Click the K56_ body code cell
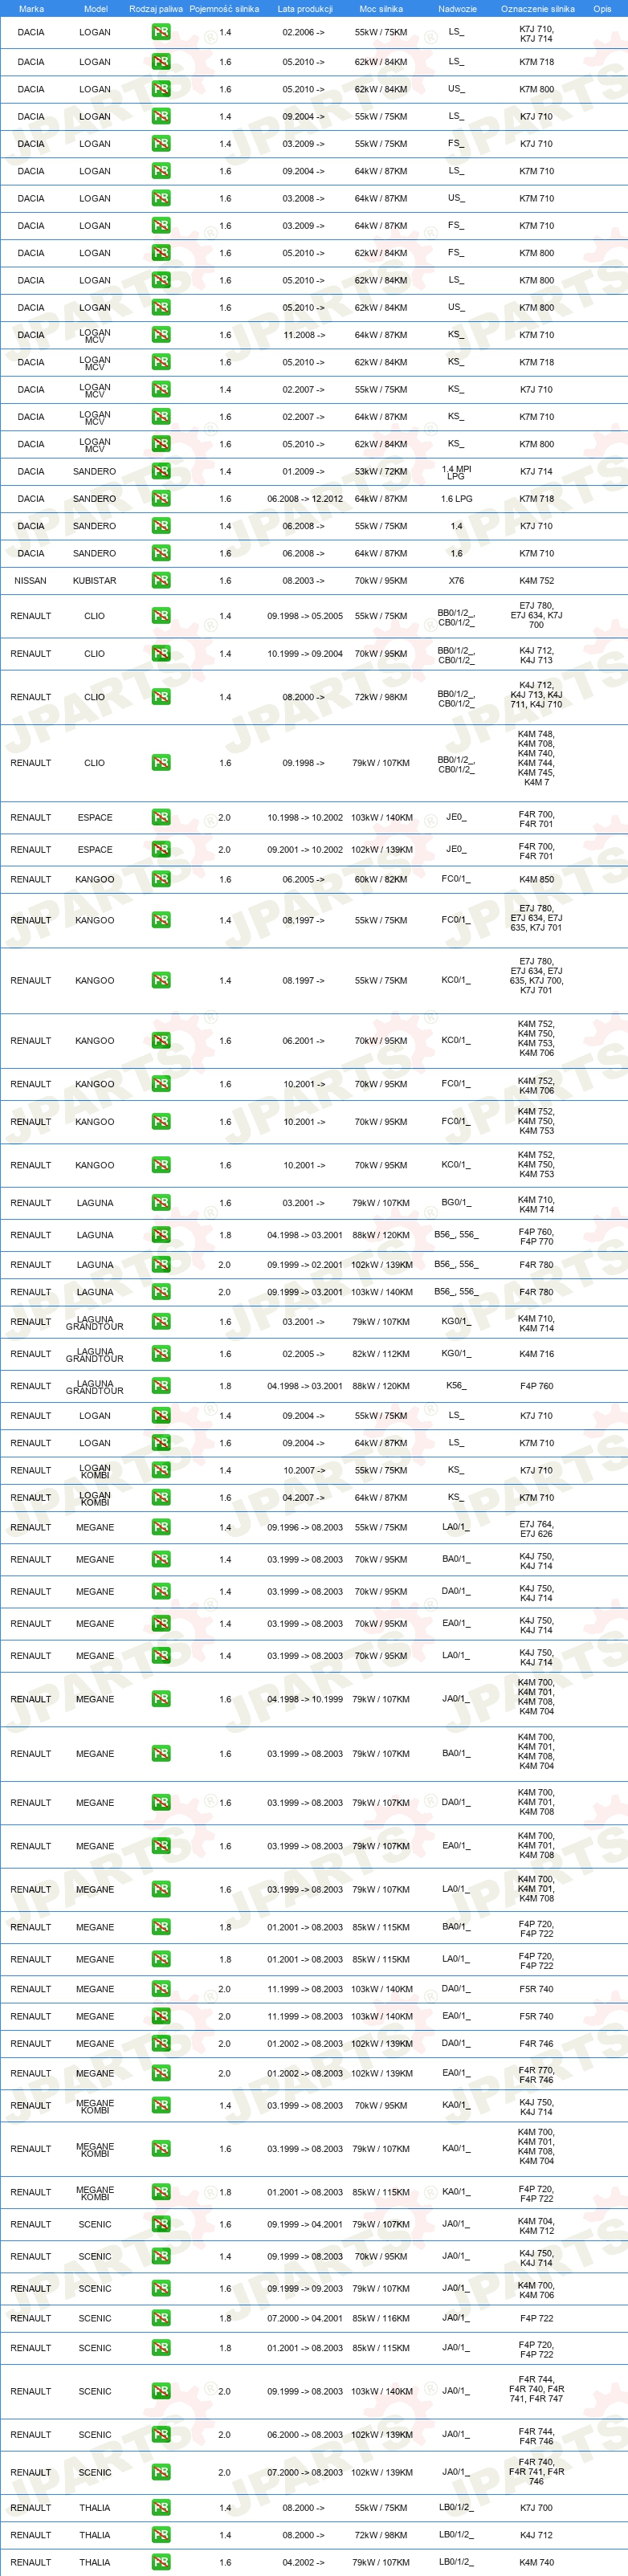This screenshot has height=2576, width=628. (x=456, y=1386)
